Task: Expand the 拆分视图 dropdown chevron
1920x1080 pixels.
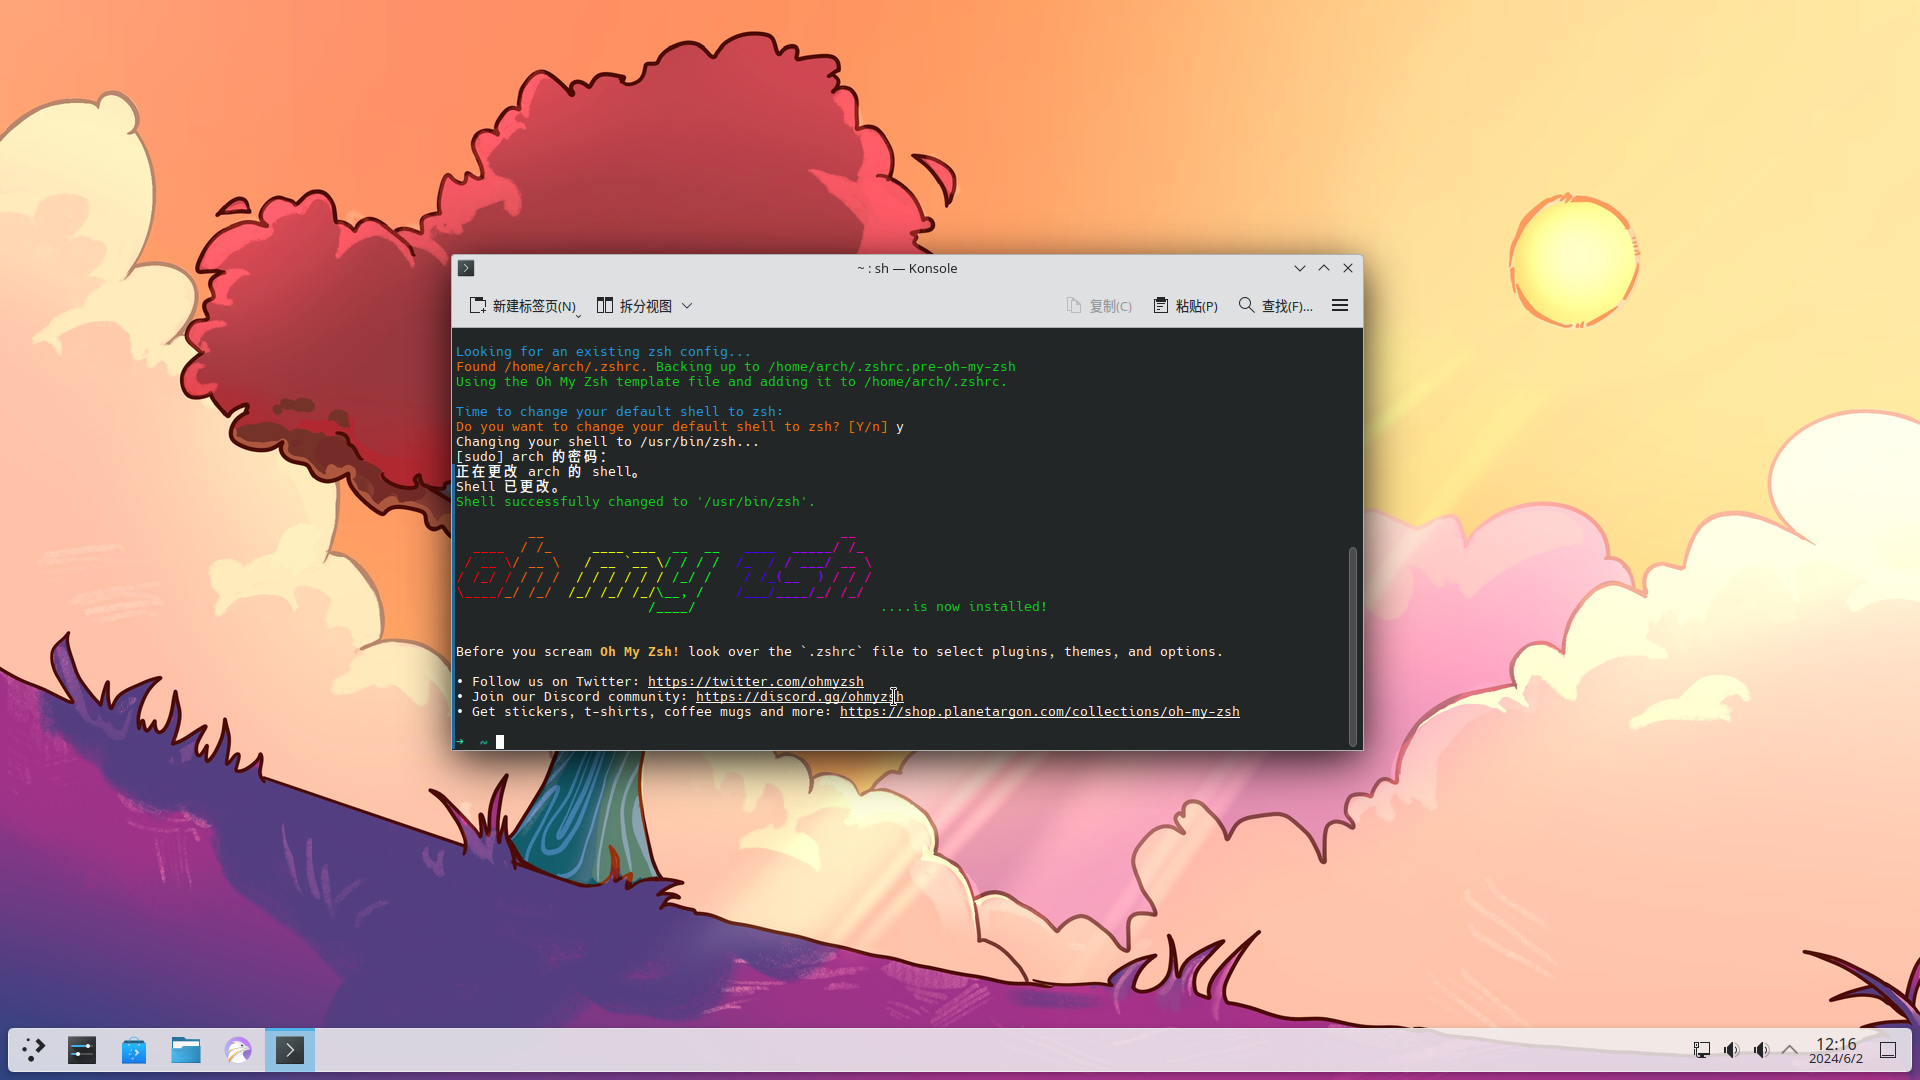Action: [x=687, y=306]
